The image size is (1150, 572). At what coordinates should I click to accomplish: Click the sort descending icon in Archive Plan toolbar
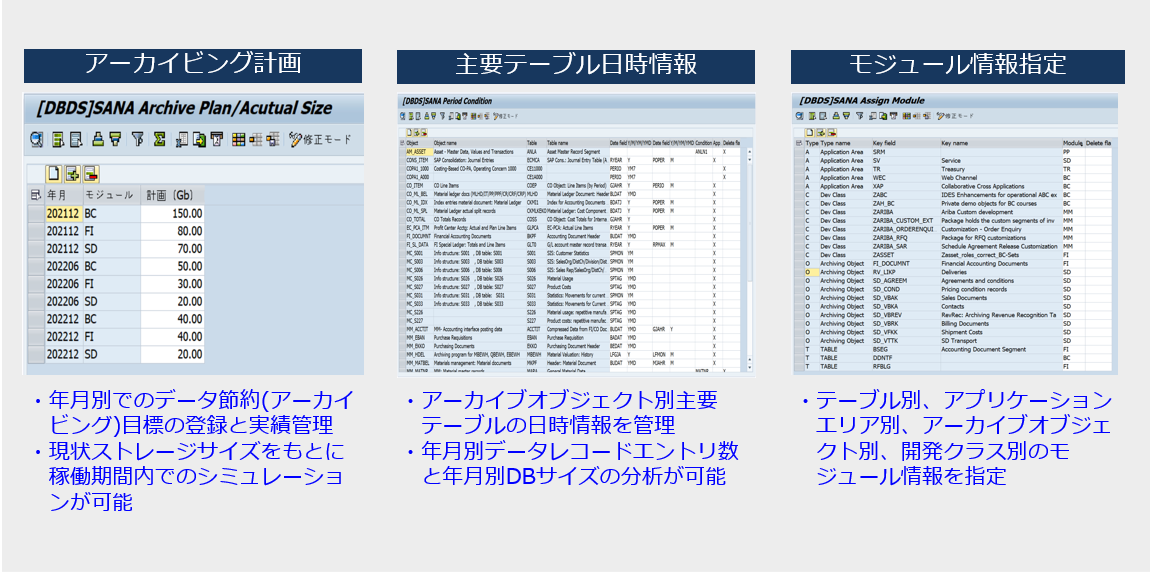pyautogui.click(x=115, y=139)
